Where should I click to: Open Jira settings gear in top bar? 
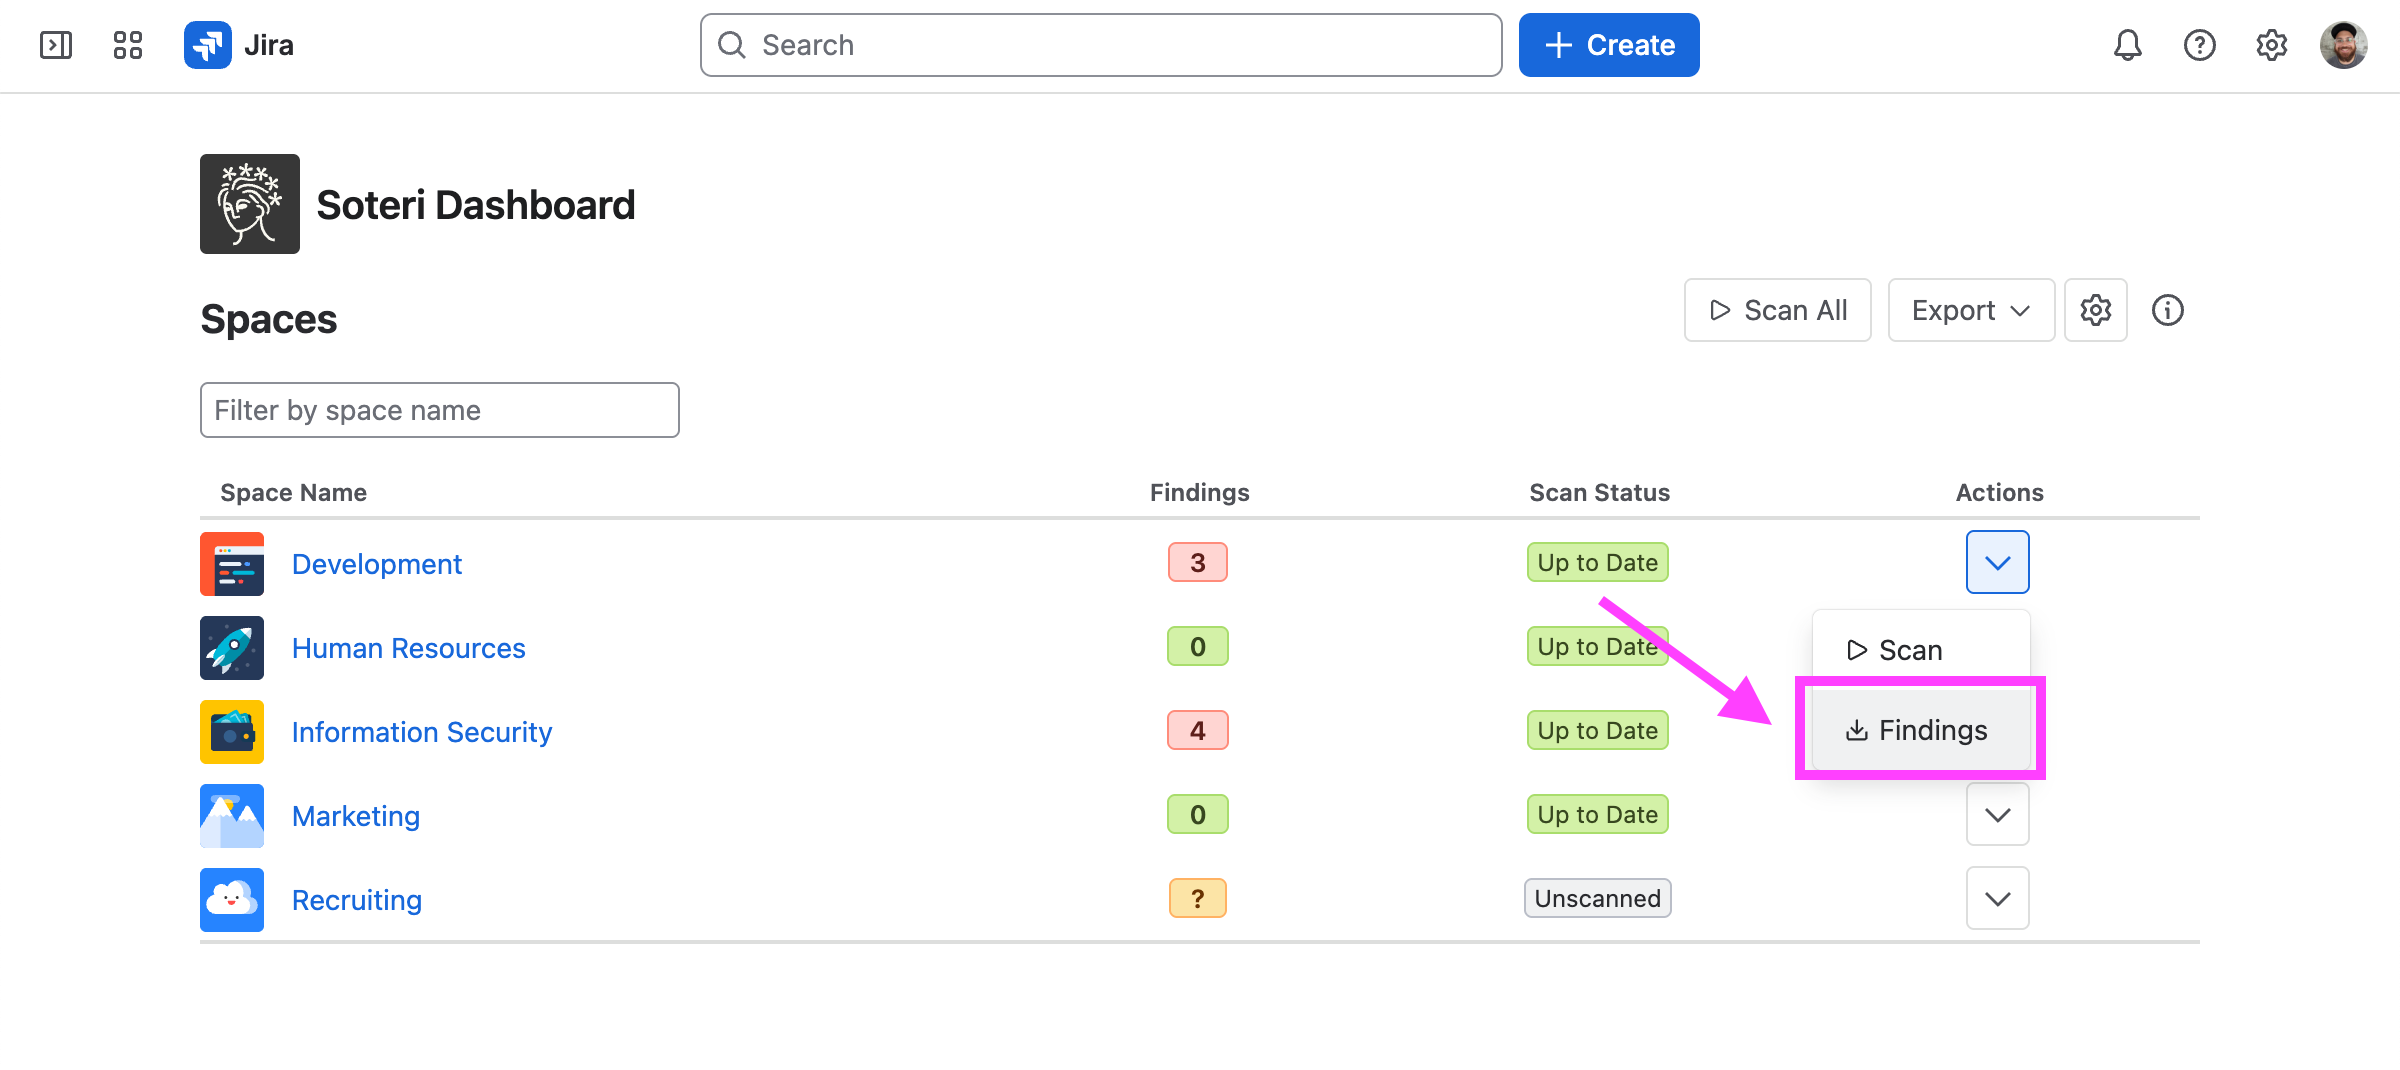(x=2272, y=45)
